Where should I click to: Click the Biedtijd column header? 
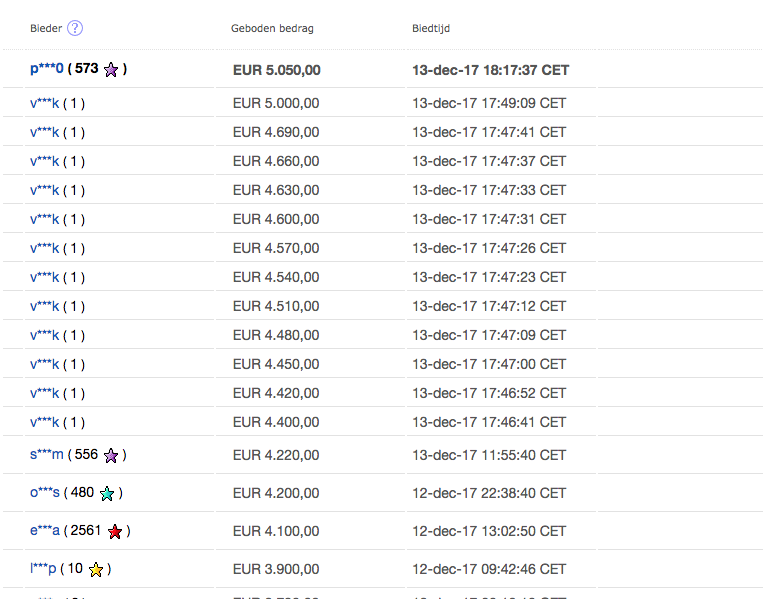tap(431, 29)
